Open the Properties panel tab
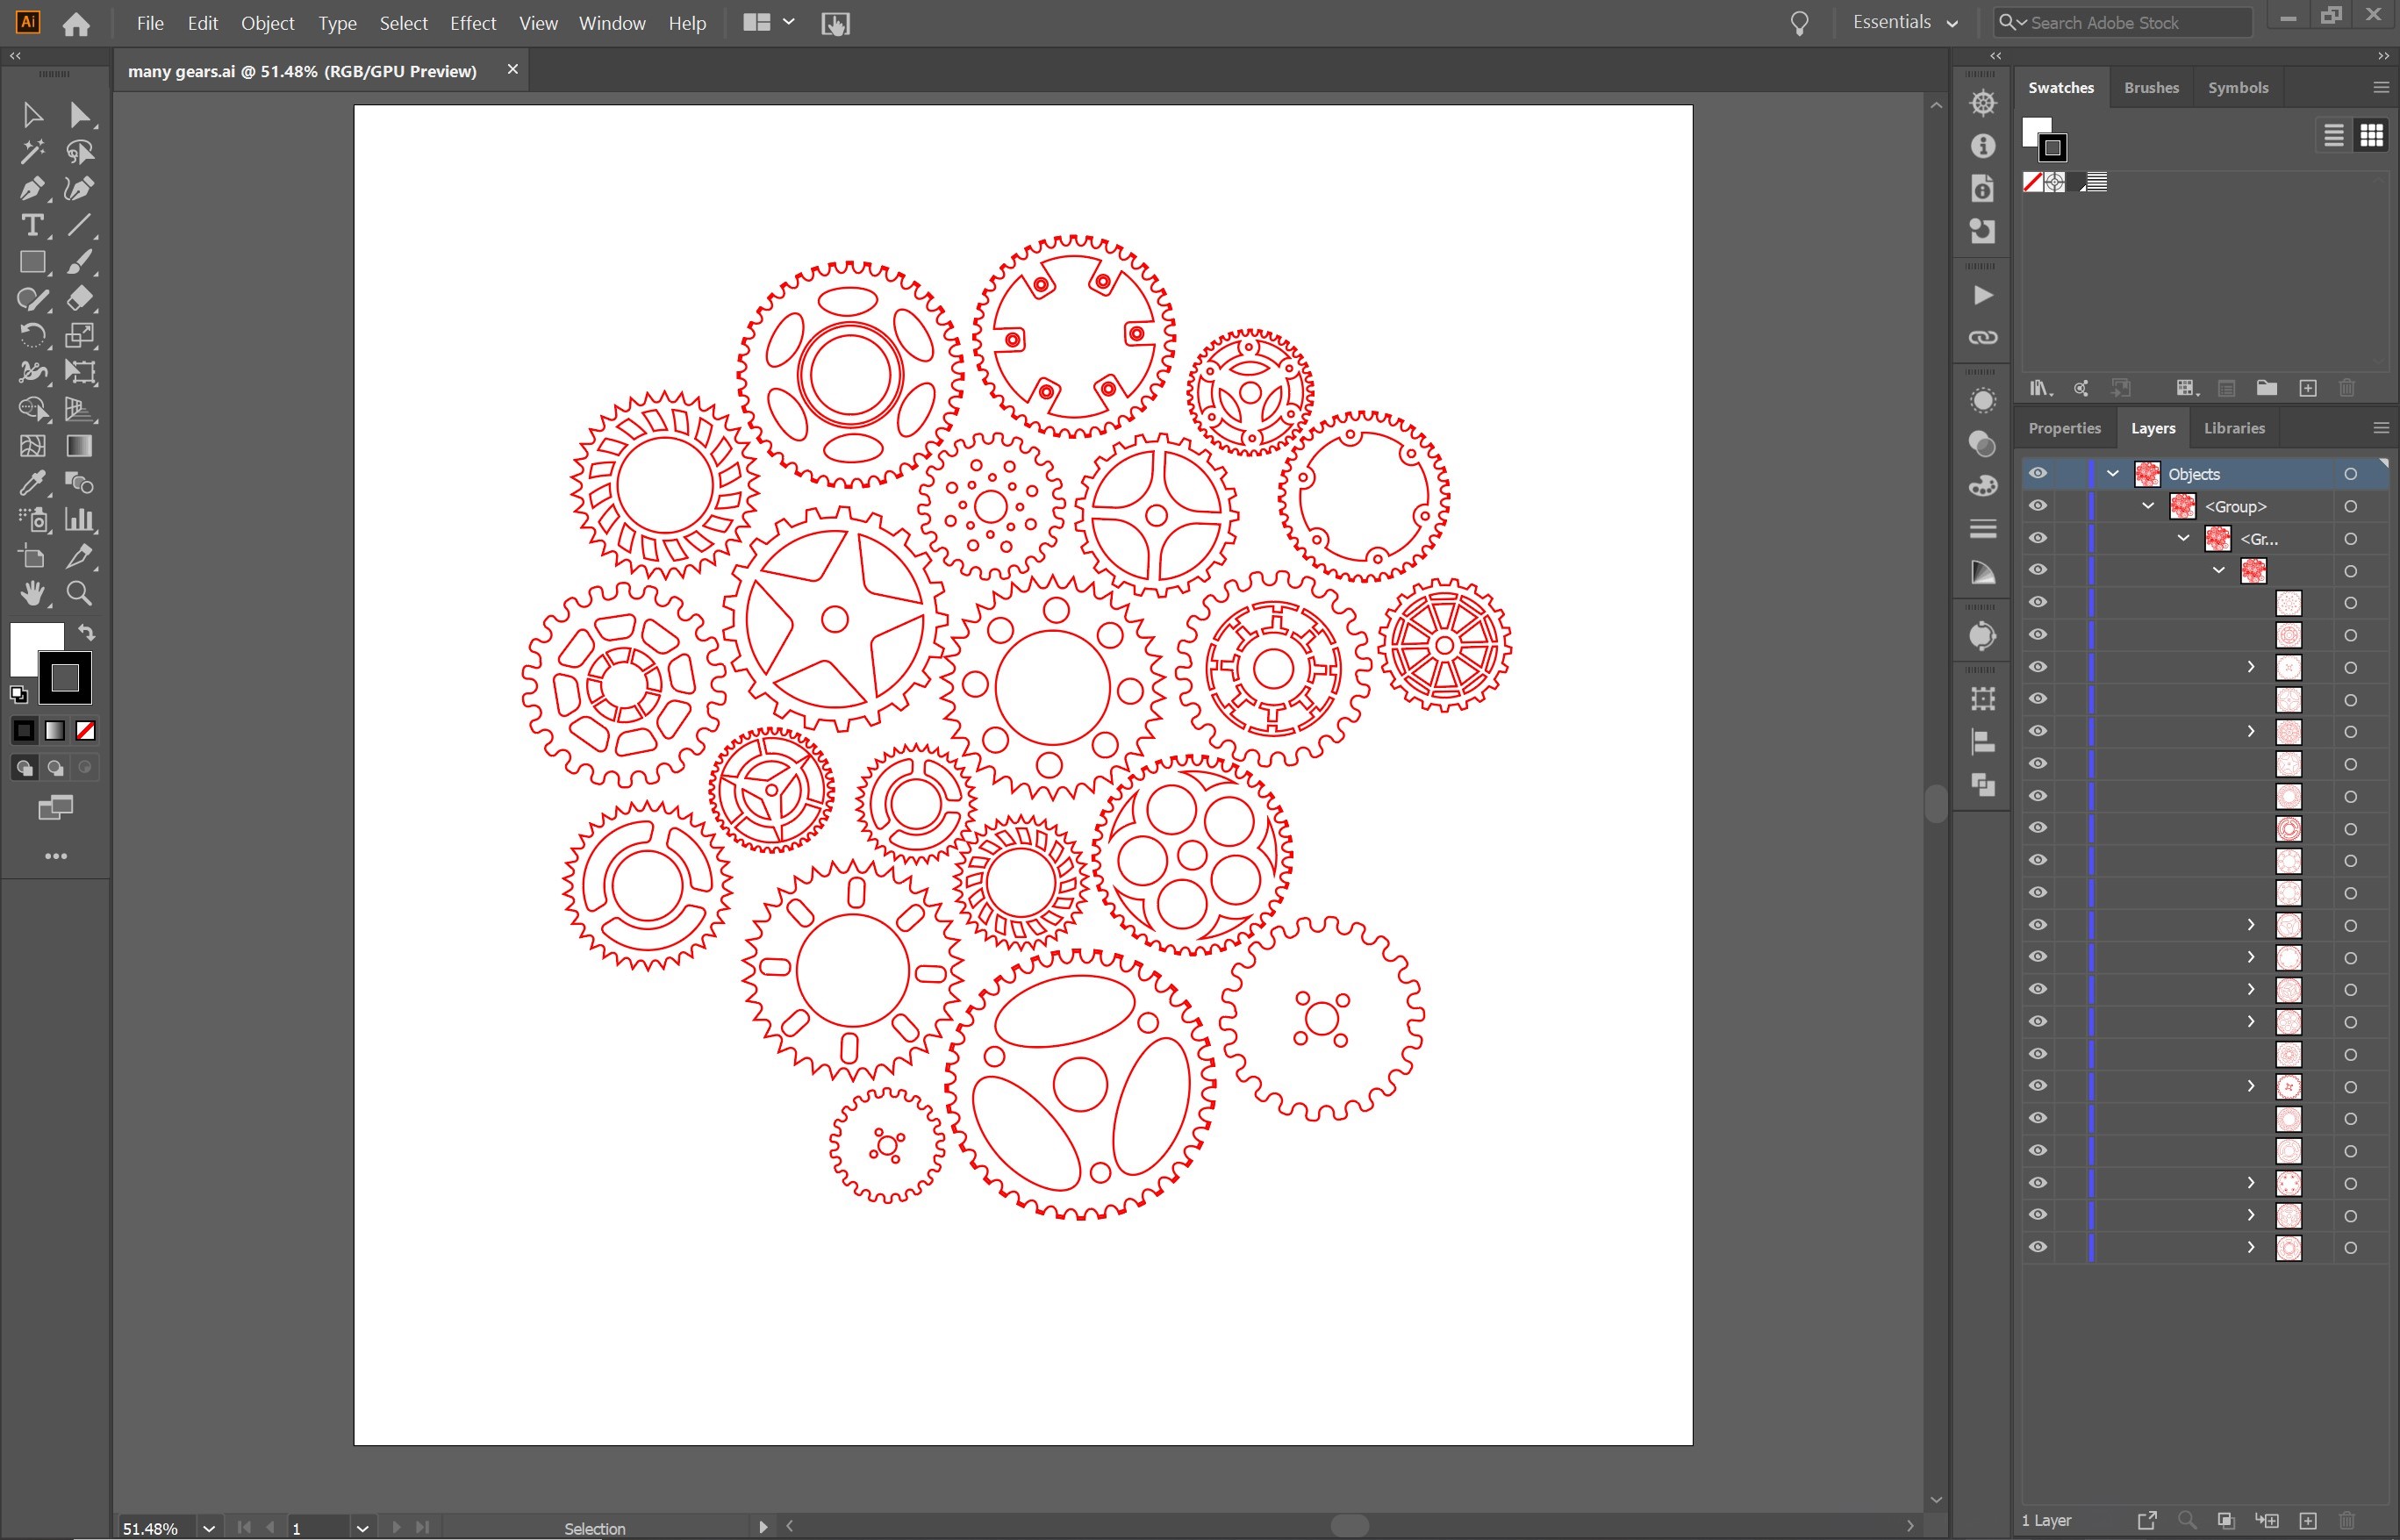This screenshot has width=2400, height=1540. [2064, 428]
